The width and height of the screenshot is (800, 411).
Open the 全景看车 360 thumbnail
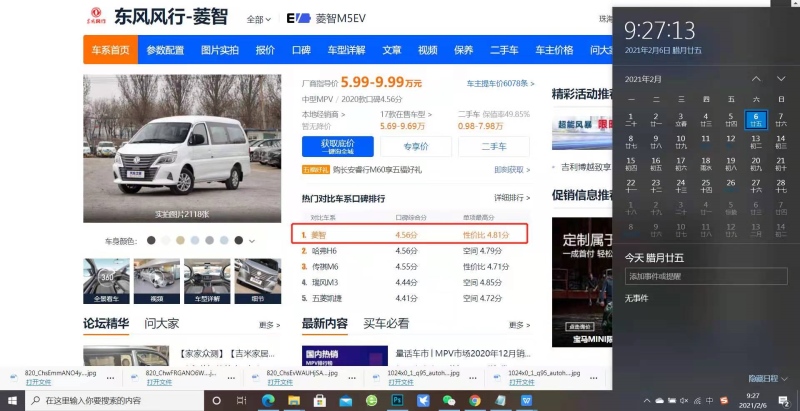coord(107,281)
